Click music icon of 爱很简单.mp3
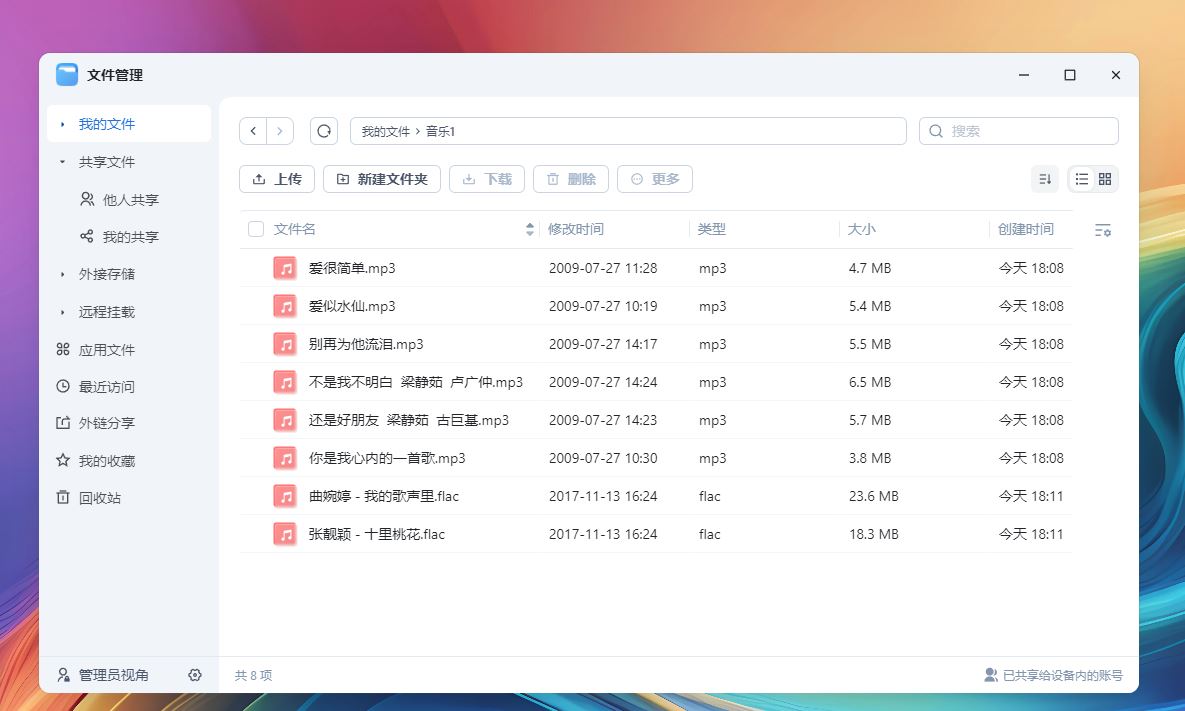The image size is (1185, 711). click(285, 268)
